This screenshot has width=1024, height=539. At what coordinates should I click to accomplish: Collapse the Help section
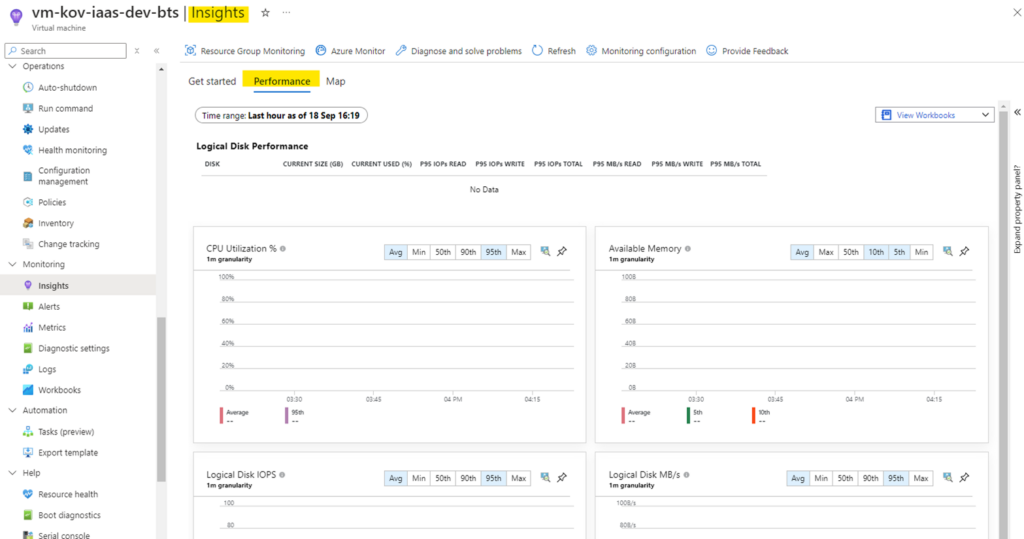(x=12, y=473)
